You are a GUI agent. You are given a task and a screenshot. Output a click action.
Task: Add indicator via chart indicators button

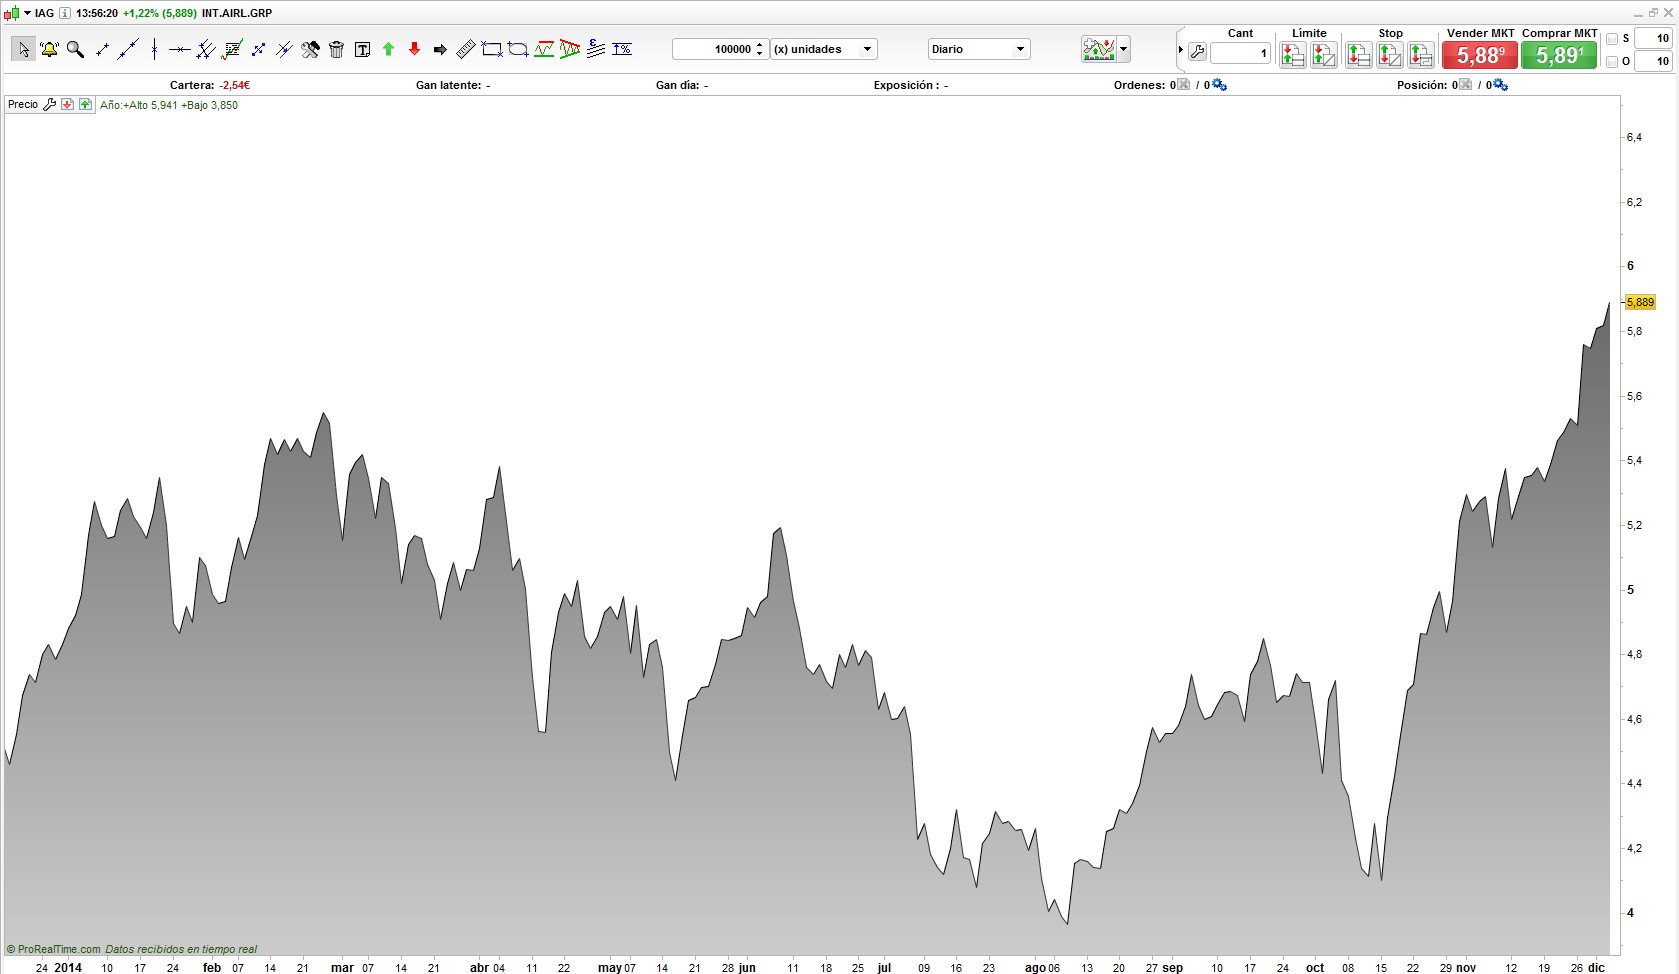(x=1099, y=49)
